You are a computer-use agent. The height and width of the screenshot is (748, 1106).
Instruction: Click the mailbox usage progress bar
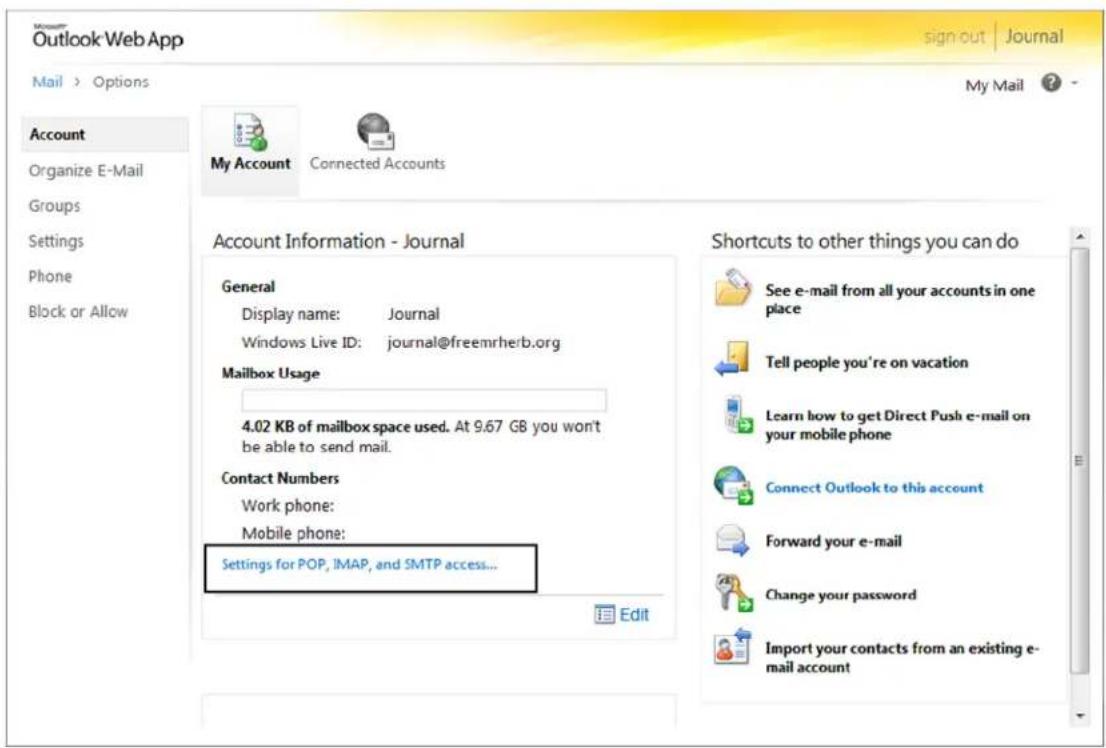[x=424, y=400]
